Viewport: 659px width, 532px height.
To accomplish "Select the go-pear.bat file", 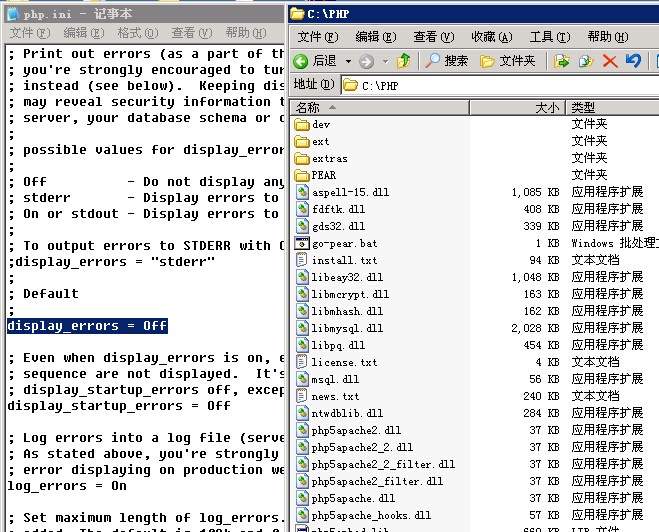I will pyautogui.click(x=344, y=243).
